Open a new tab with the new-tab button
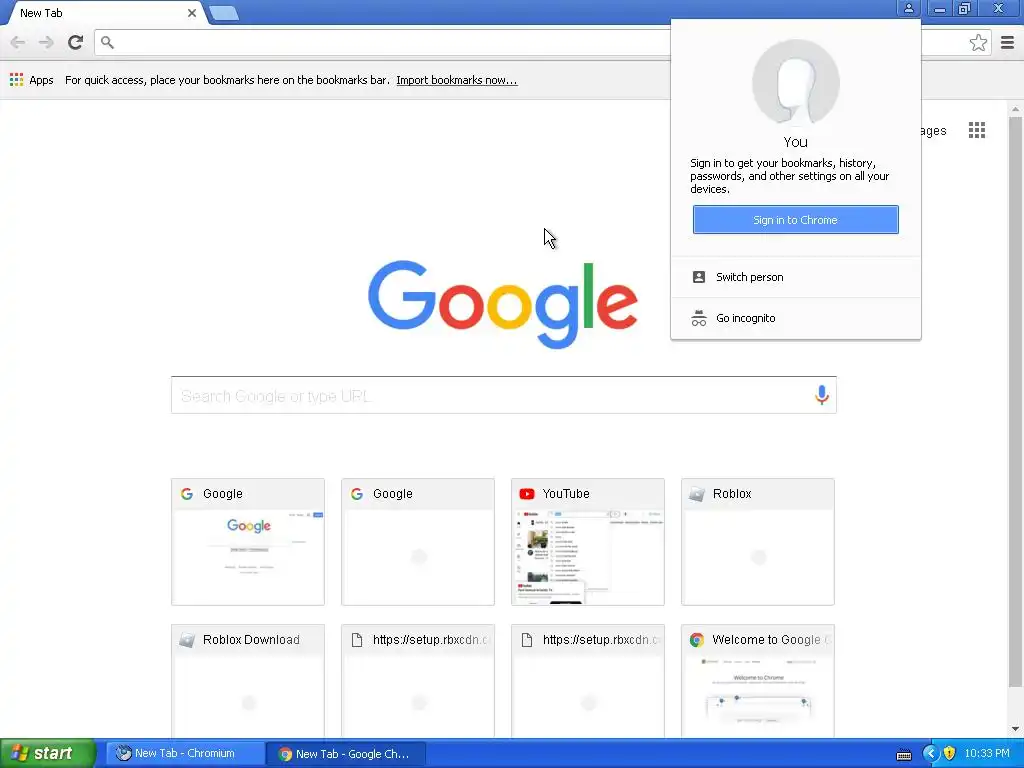This screenshot has height=768, width=1024. [224, 12]
